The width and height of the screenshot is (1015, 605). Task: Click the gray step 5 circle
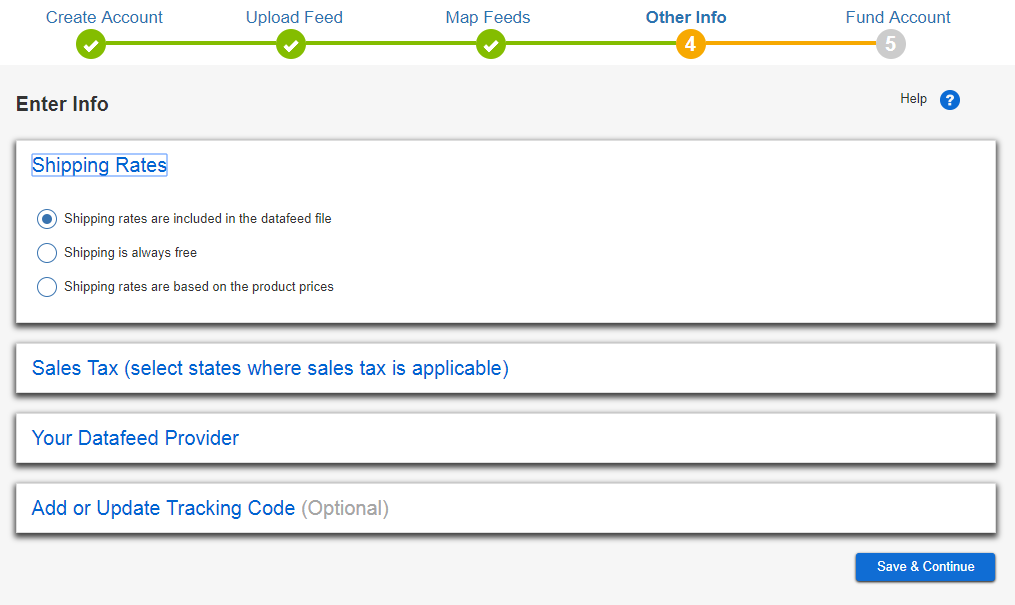pyautogui.click(x=891, y=45)
